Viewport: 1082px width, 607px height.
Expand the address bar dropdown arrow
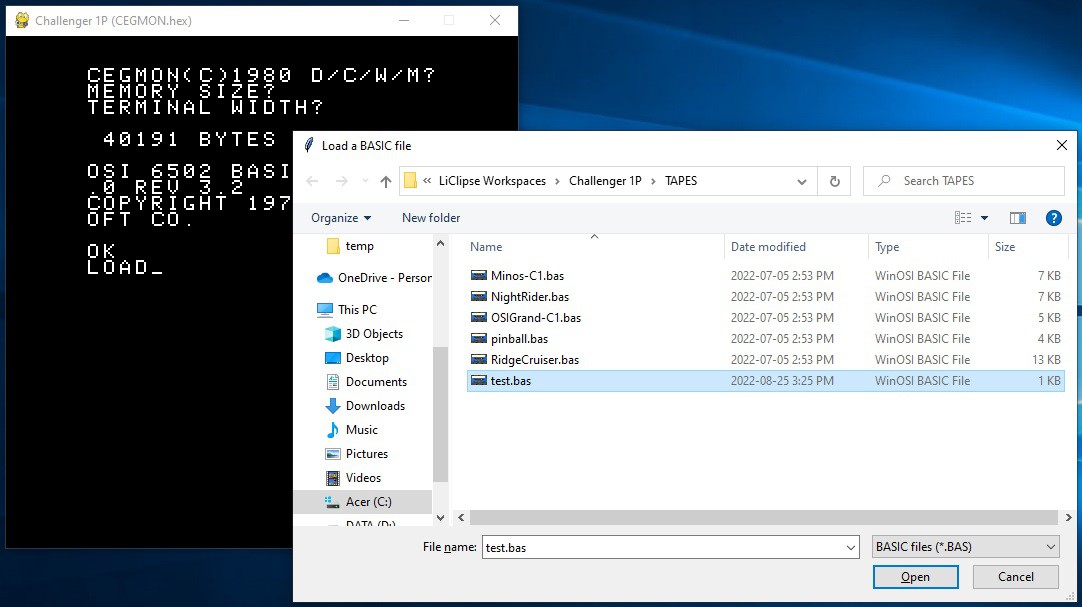pyautogui.click(x=800, y=181)
